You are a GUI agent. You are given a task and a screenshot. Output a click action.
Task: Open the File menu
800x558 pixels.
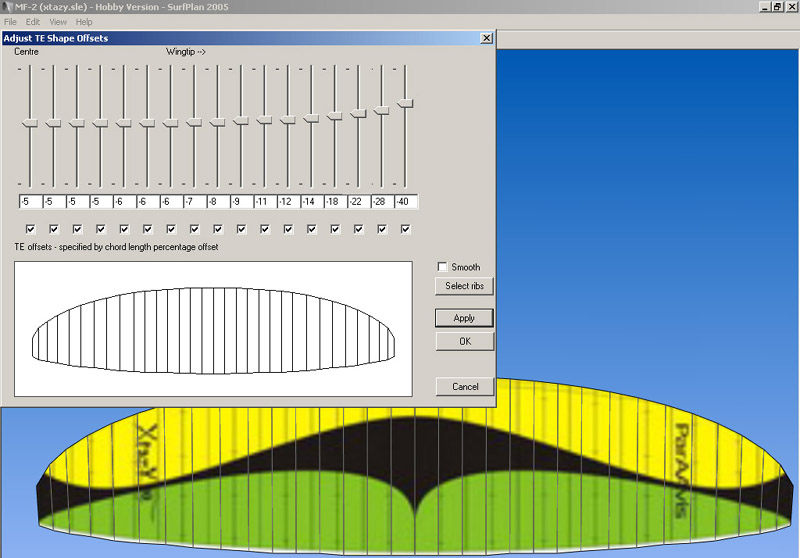(x=11, y=21)
